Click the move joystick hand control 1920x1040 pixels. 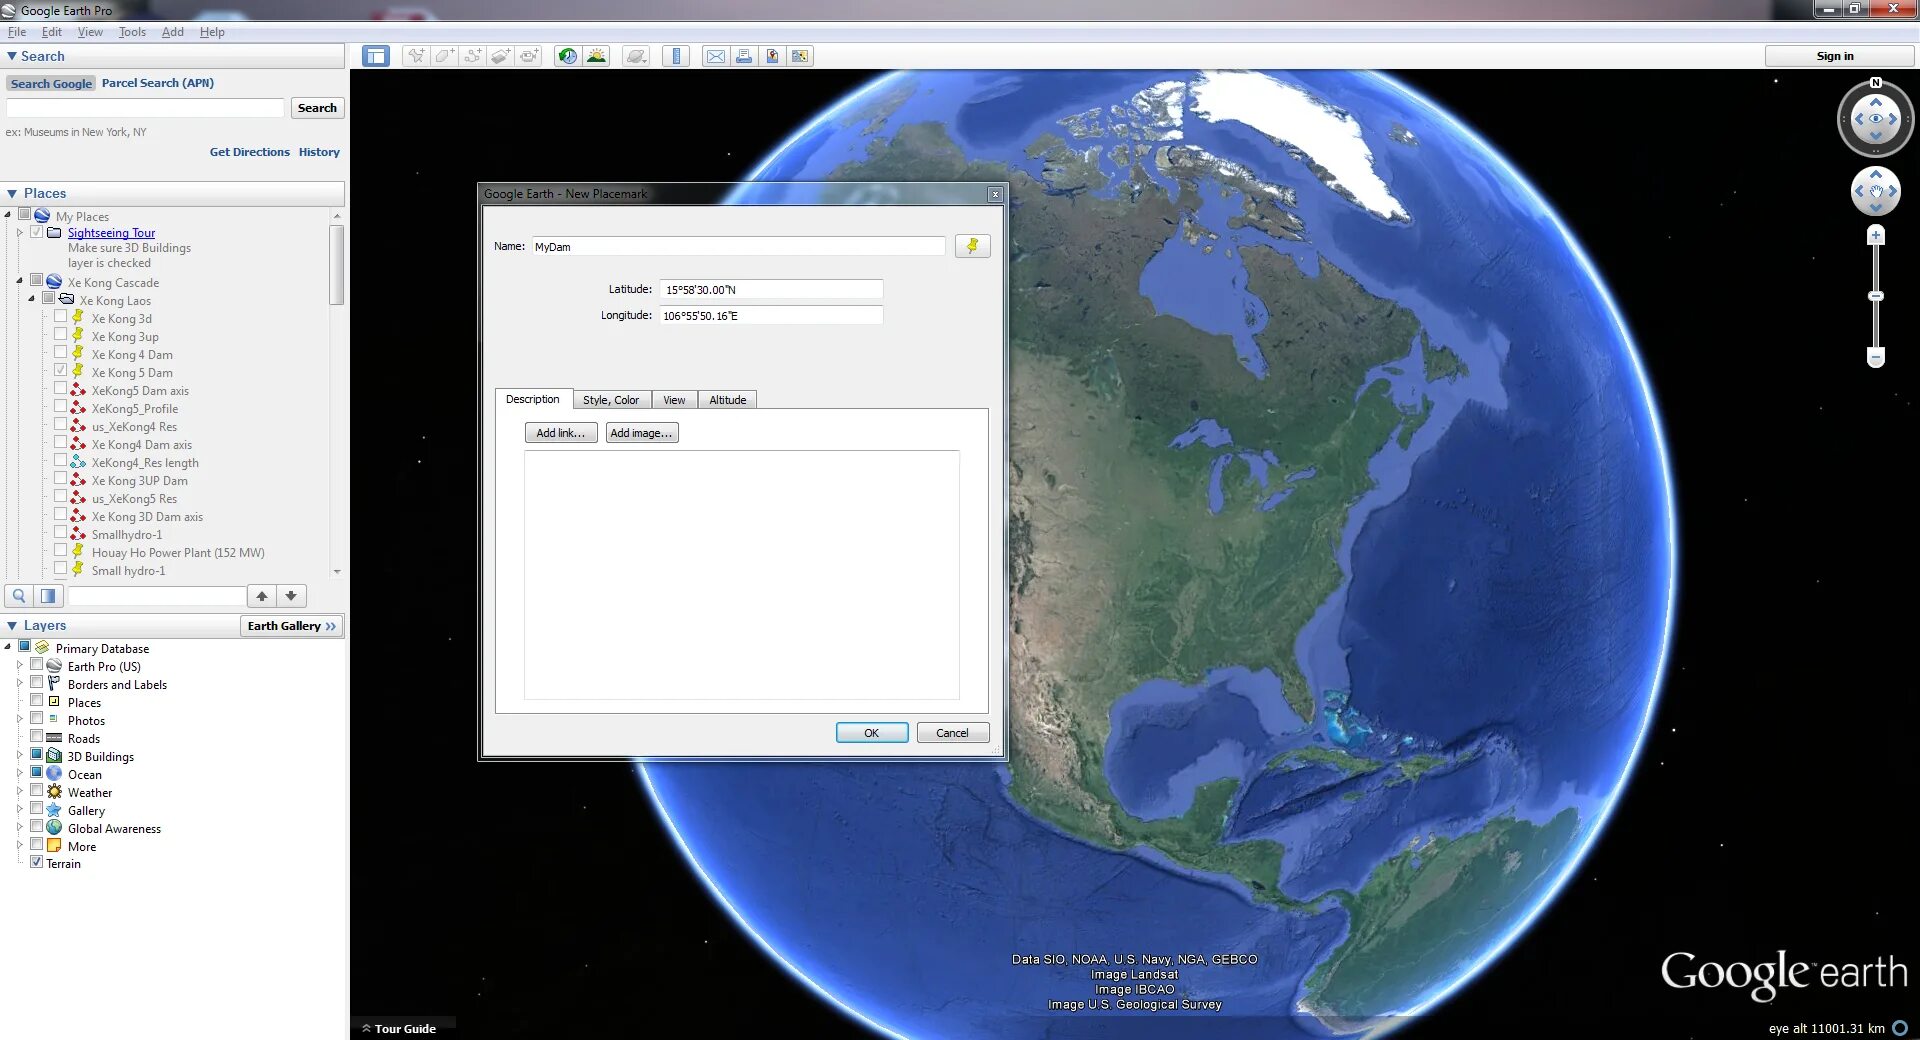[1876, 191]
